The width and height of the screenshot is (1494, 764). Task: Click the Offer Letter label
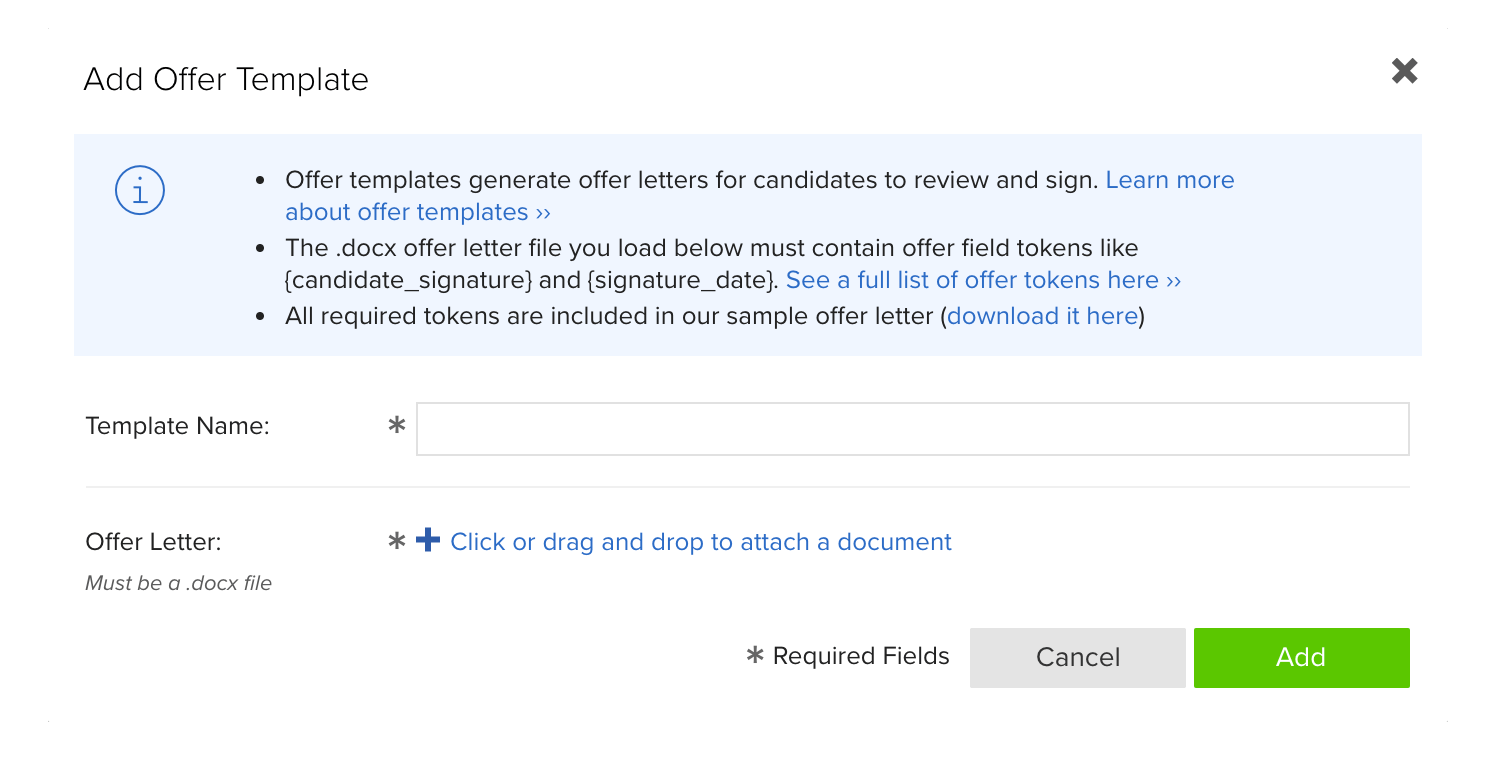(x=153, y=542)
